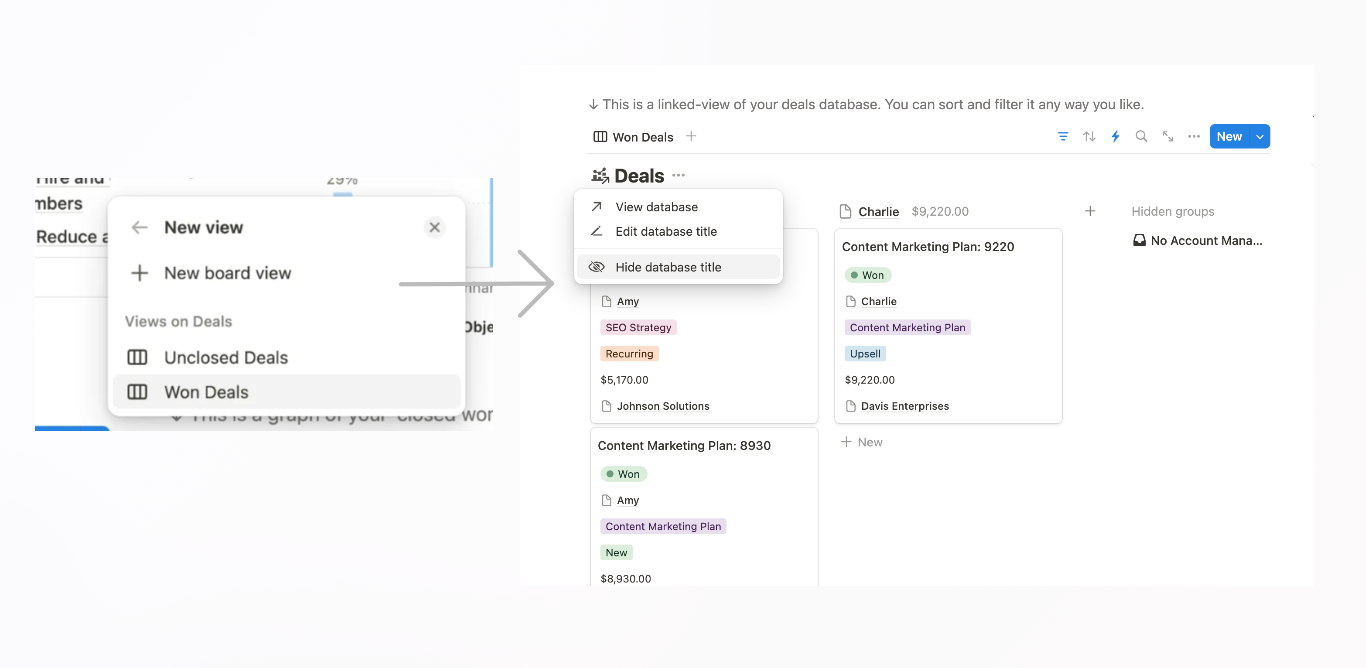This screenshot has width=1366, height=668.
Task: Click Won status on the 9220 card
Action: tap(868, 275)
